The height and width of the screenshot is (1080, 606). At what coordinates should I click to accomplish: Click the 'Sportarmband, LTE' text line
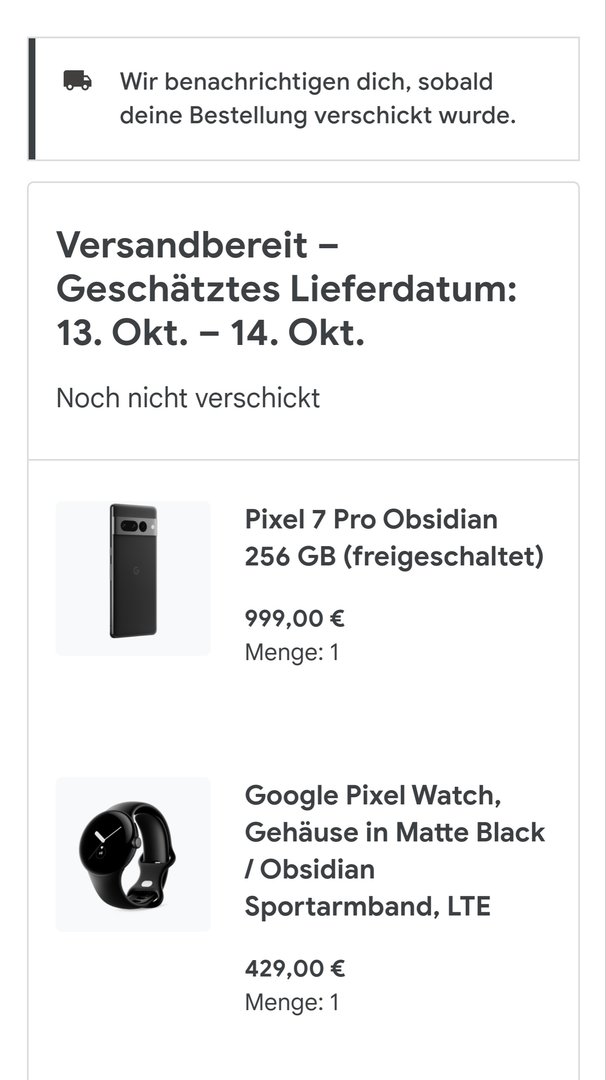(367, 906)
